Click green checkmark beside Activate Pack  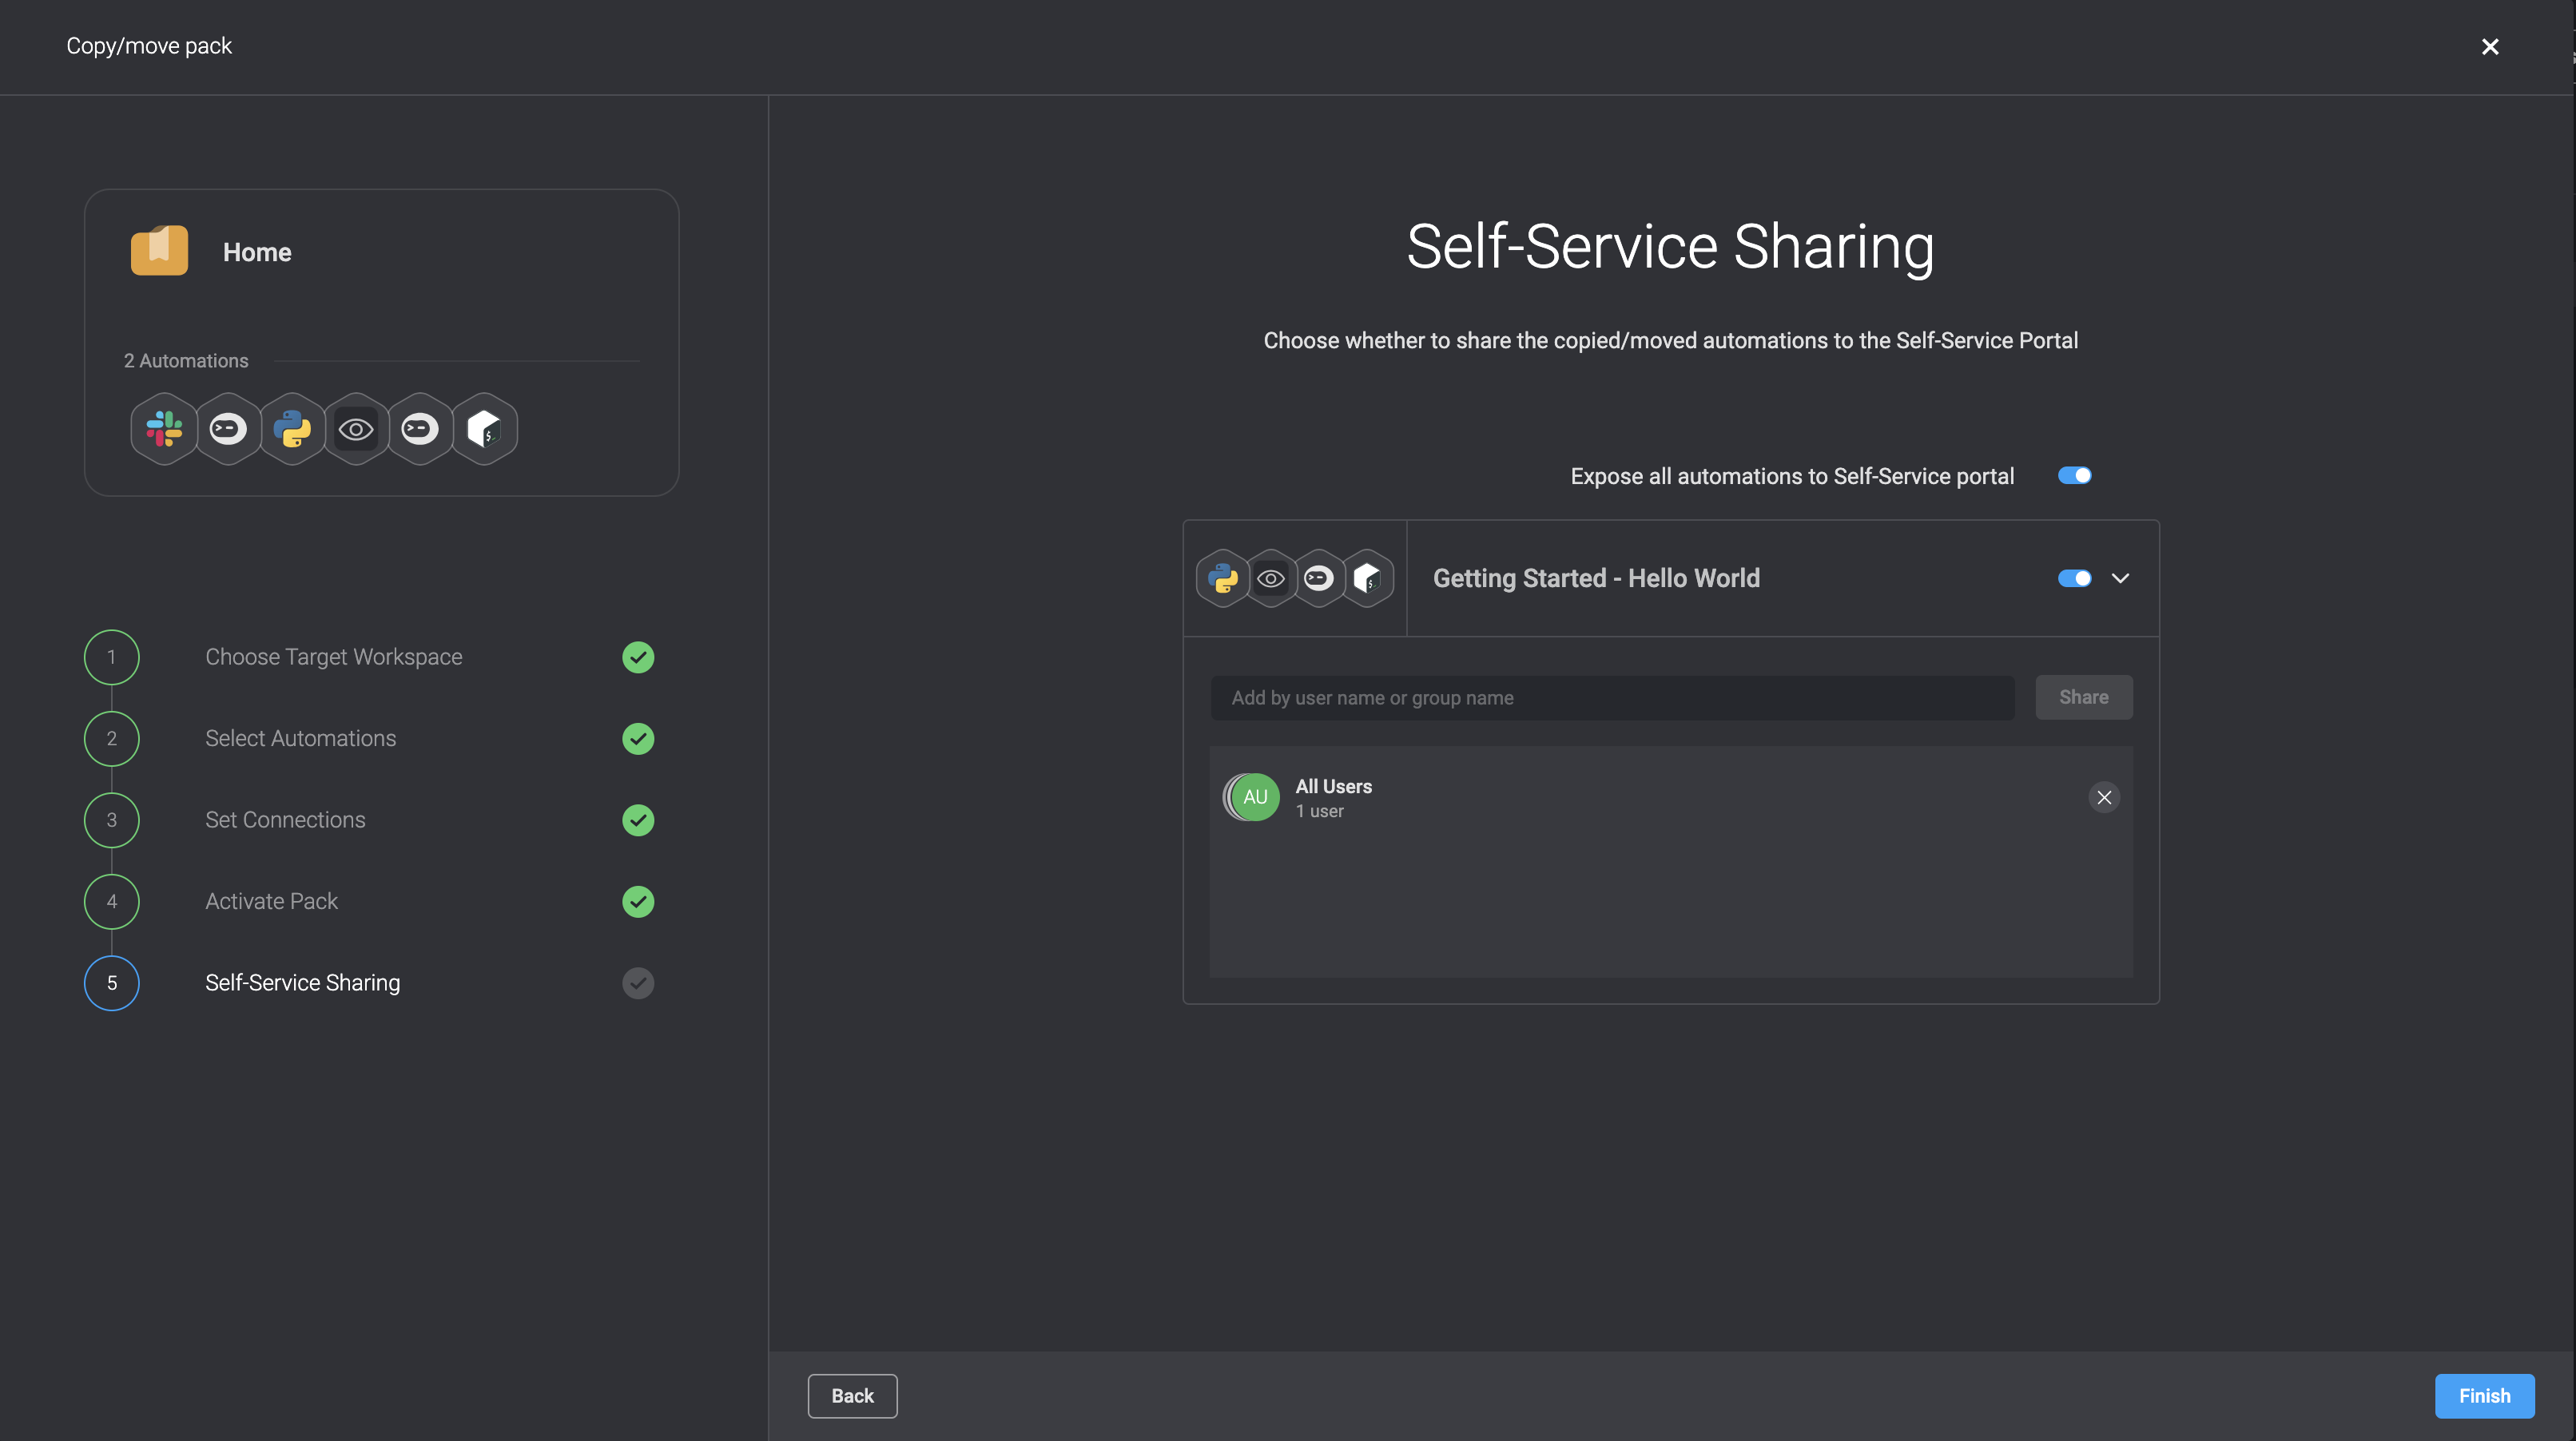click(638, 902)
